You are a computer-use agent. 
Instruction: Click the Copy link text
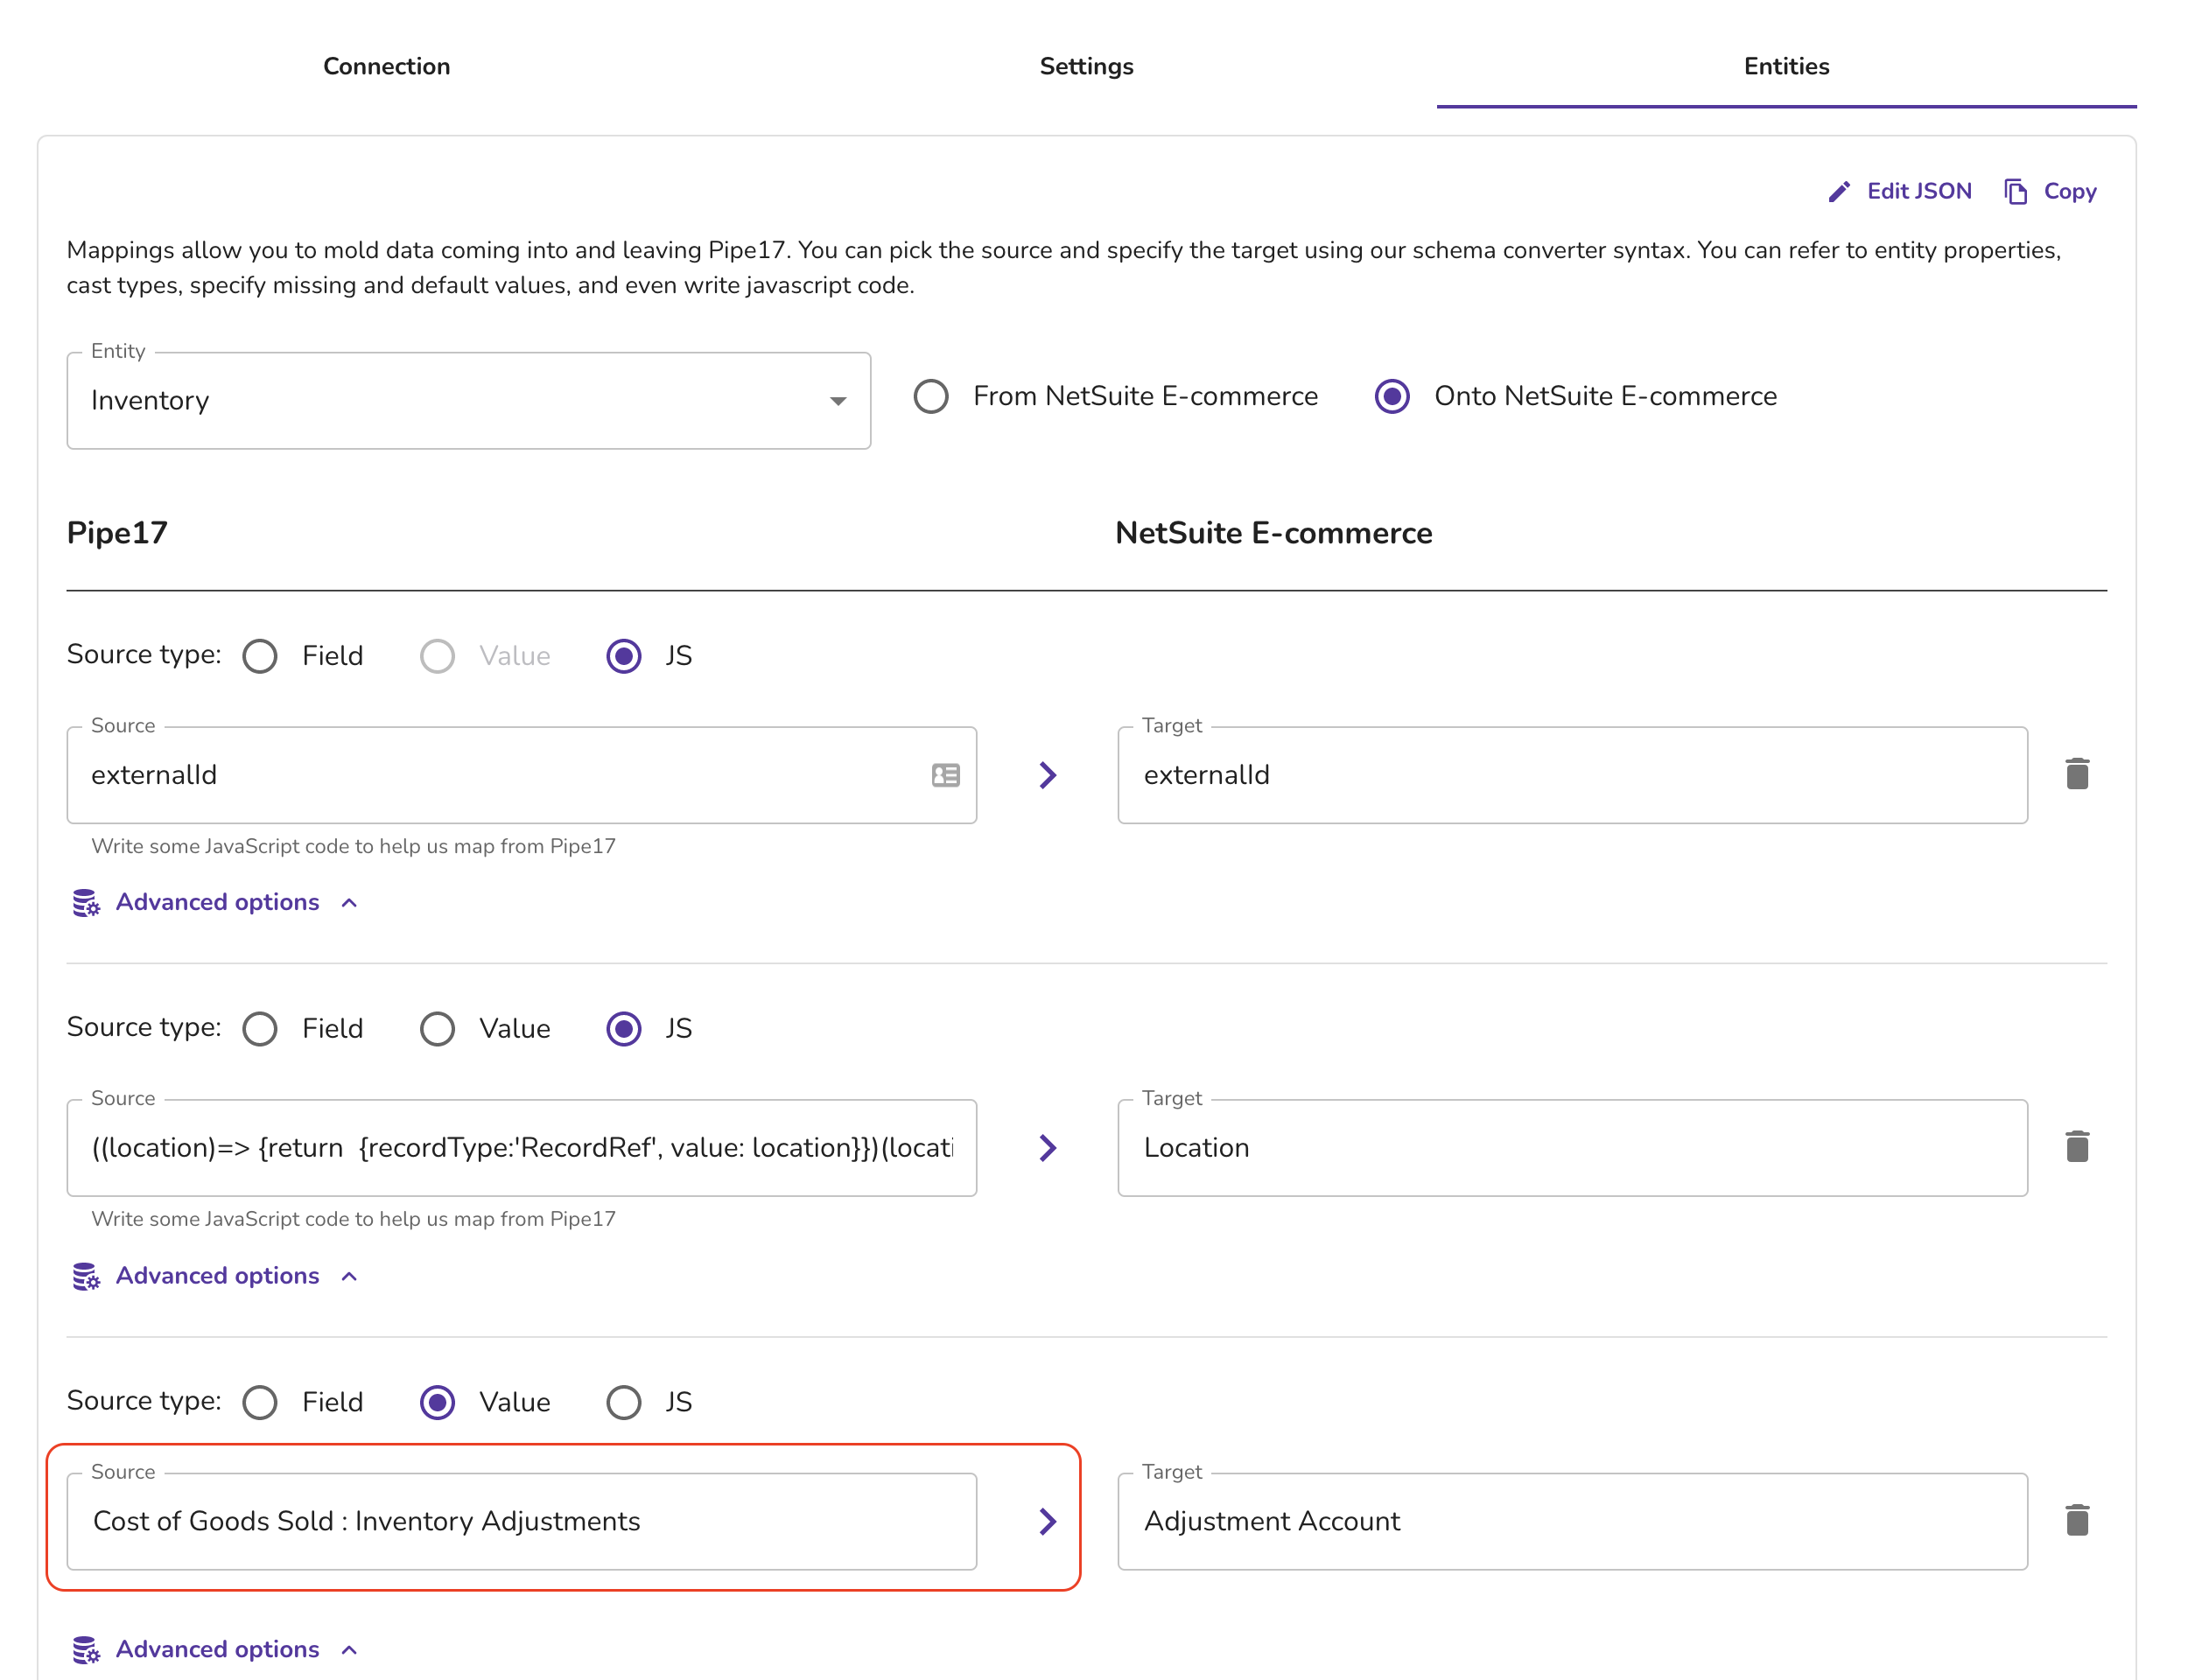(2070, 191)
